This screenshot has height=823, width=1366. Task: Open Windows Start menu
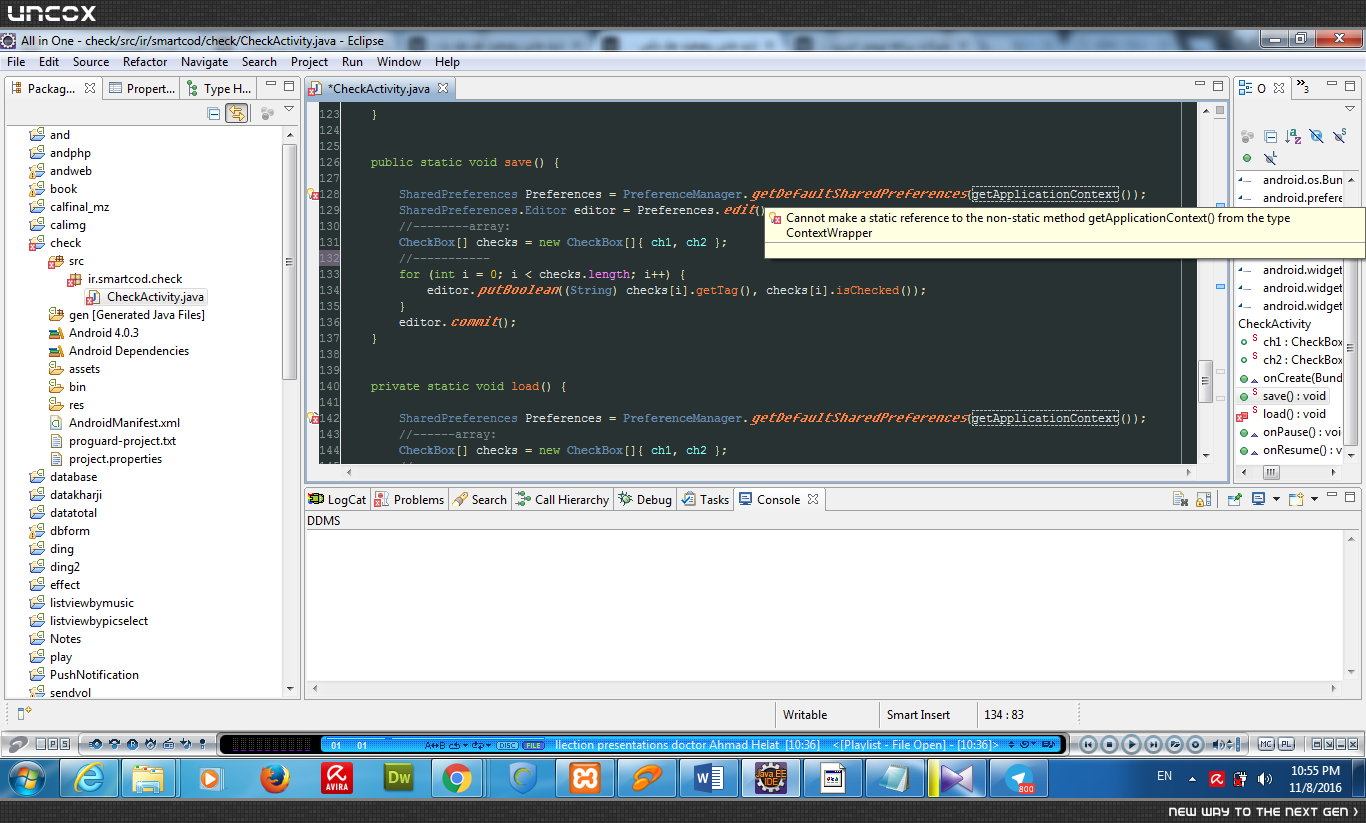pos(26,778)
